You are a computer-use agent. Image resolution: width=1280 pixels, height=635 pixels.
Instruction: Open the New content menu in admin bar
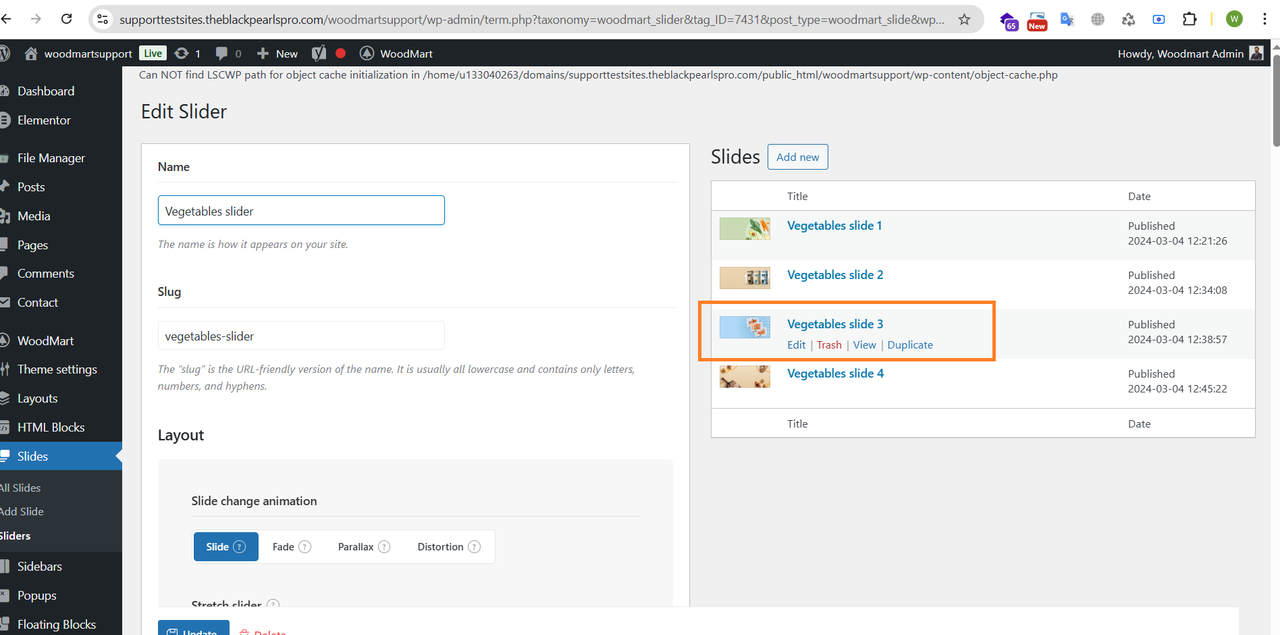coord(277,53)
